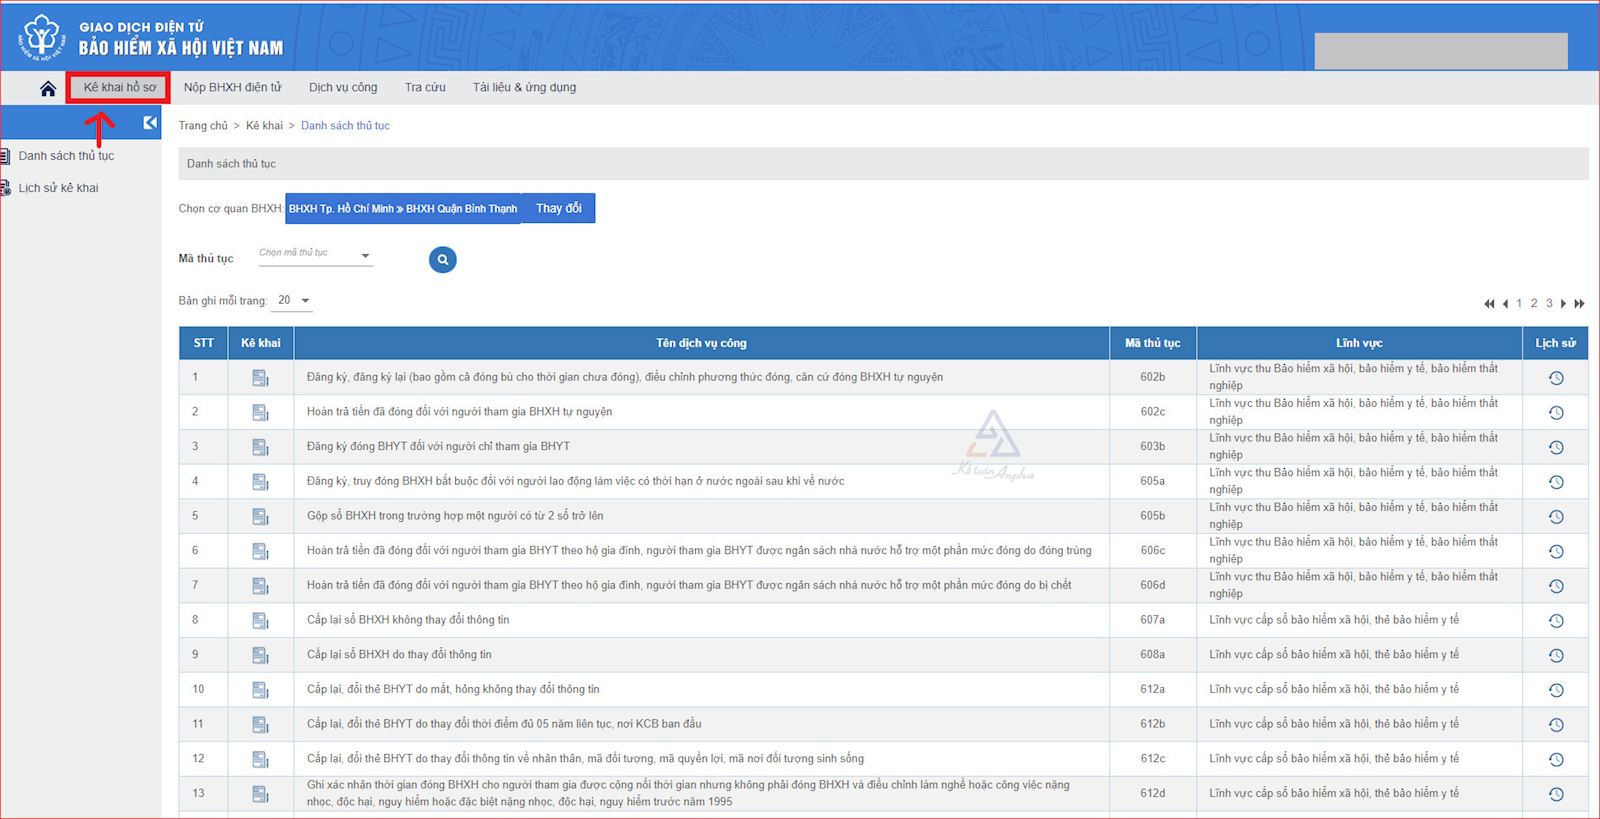Collapse the left sidebar panel
This screenshot has width=1600, height=819.
[150, 123]
